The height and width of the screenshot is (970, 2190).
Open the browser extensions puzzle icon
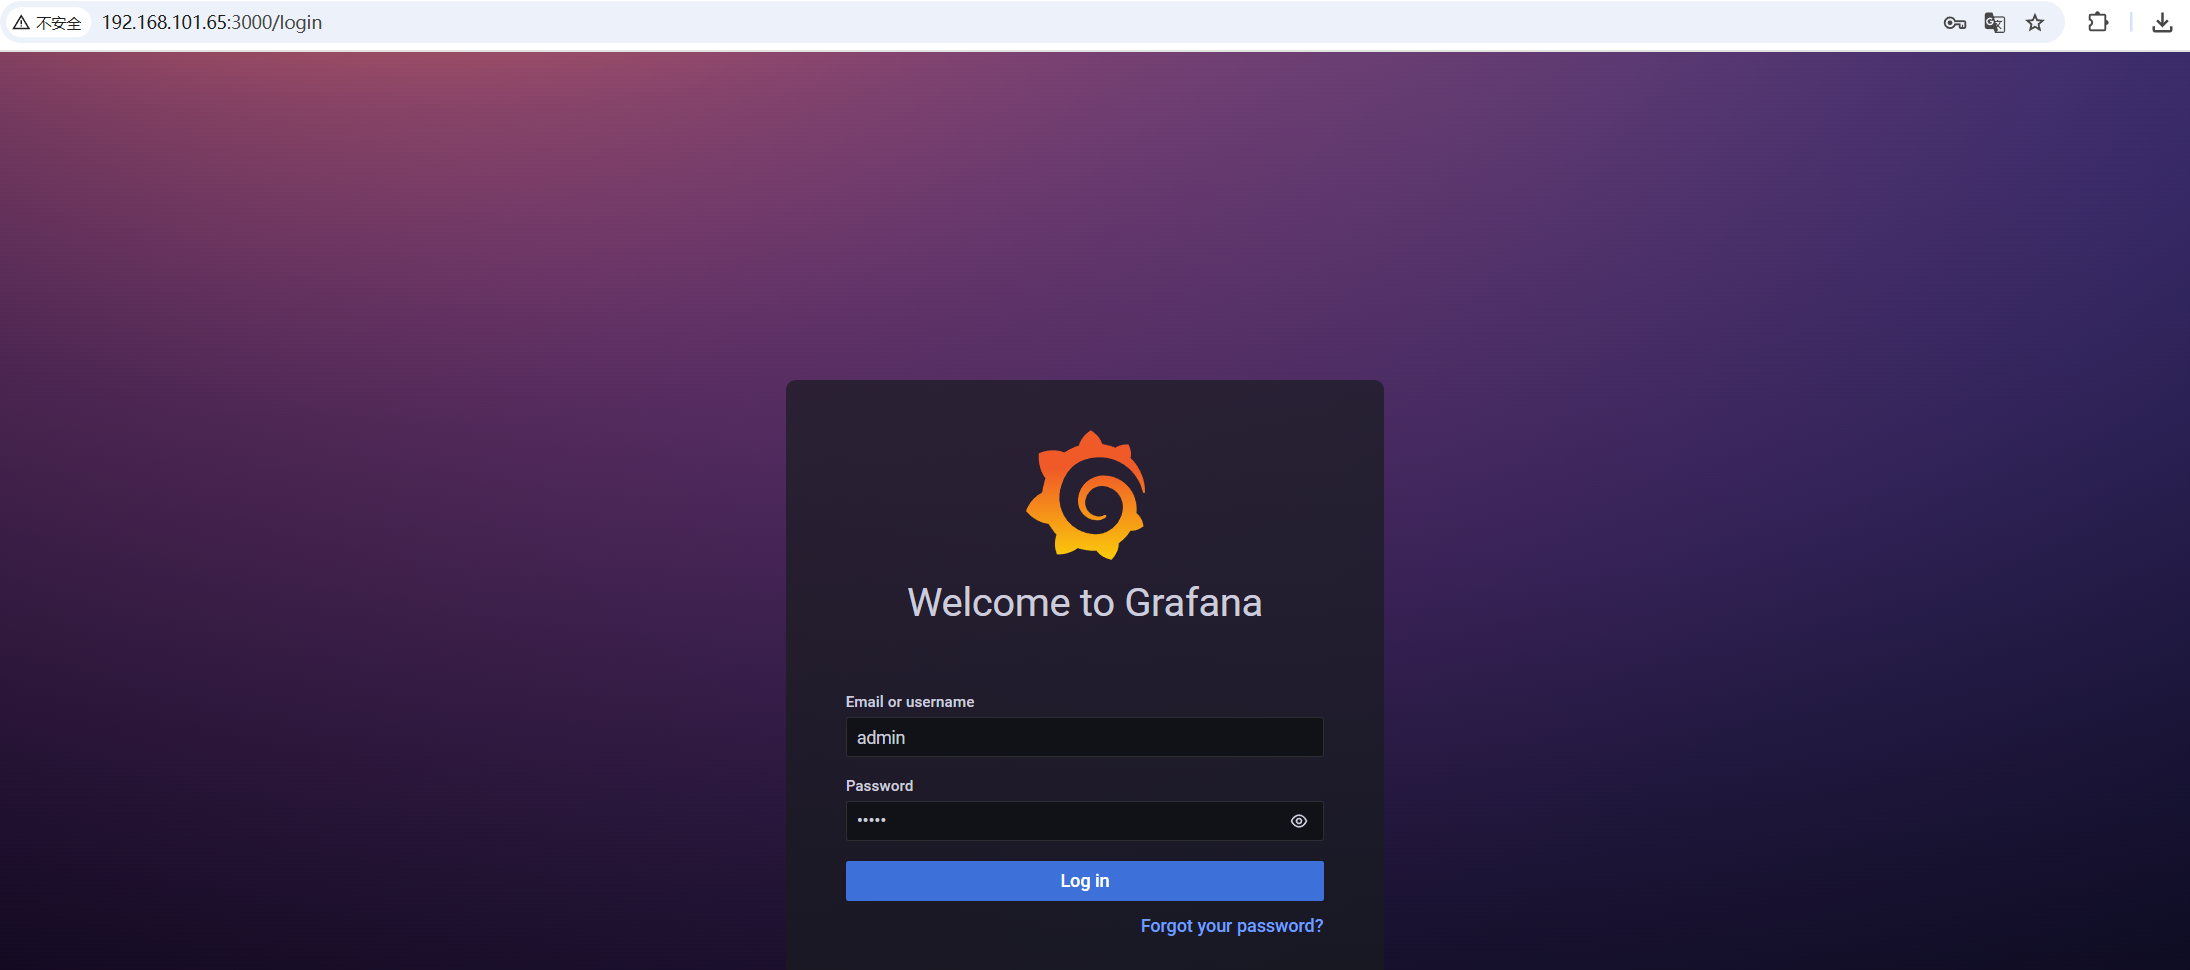pos(2098,22)
